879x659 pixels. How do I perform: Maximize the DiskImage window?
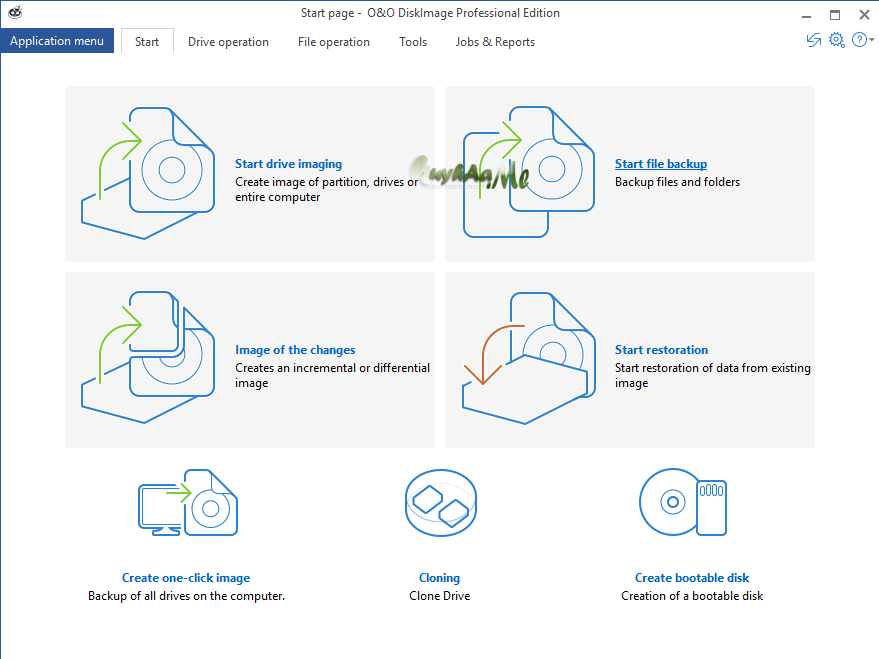point(835,15)
